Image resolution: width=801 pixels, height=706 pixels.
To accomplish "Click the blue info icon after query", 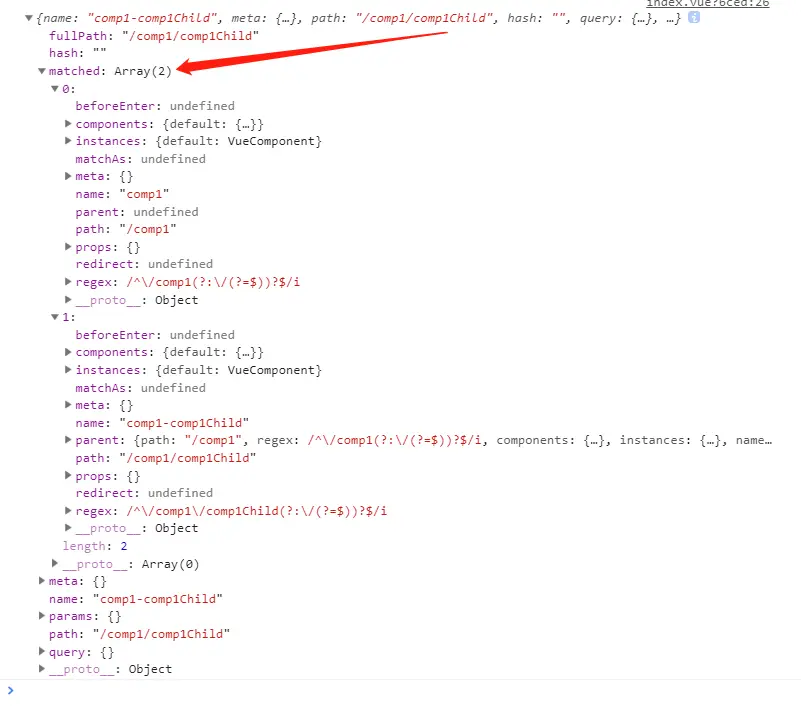I will (694, 17).
